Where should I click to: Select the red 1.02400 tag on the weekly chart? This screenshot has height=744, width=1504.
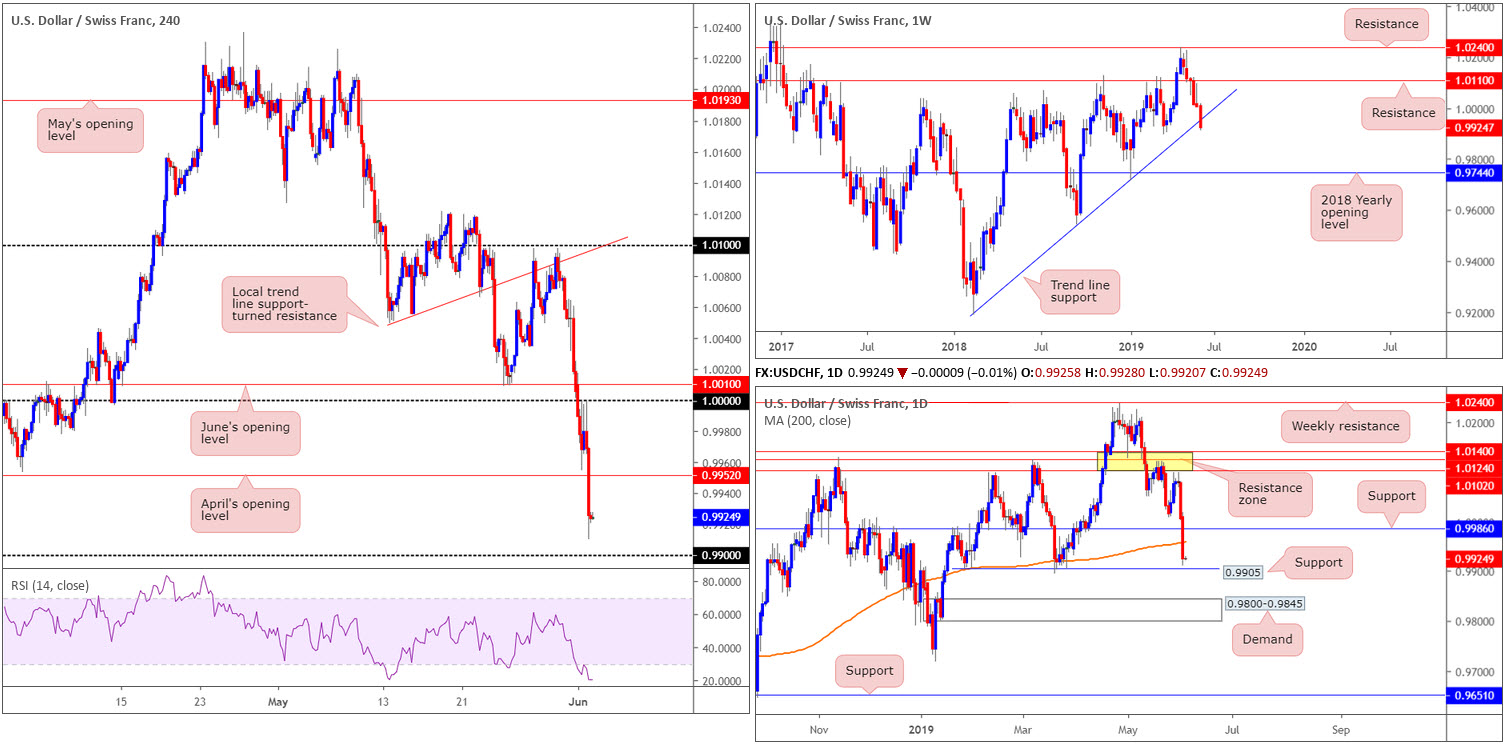1474,47
